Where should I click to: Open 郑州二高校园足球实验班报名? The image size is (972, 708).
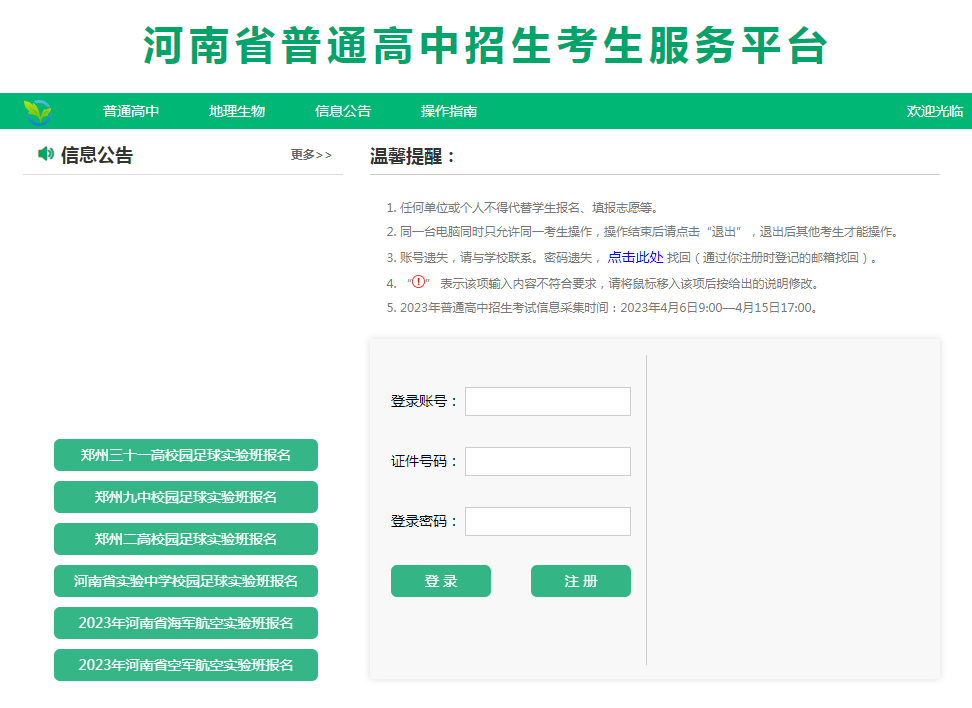coord(185,539)
